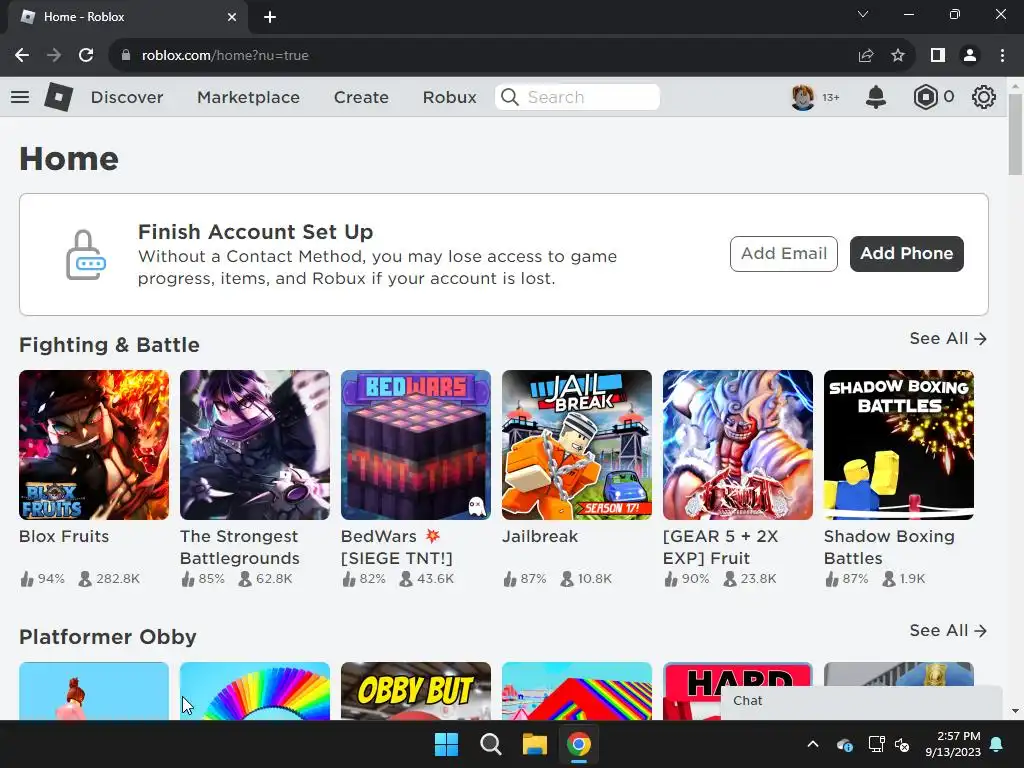The width and height of the screenshot is (1024, 768).
Task: Open the Create menu item
Action: pos(361,97)
